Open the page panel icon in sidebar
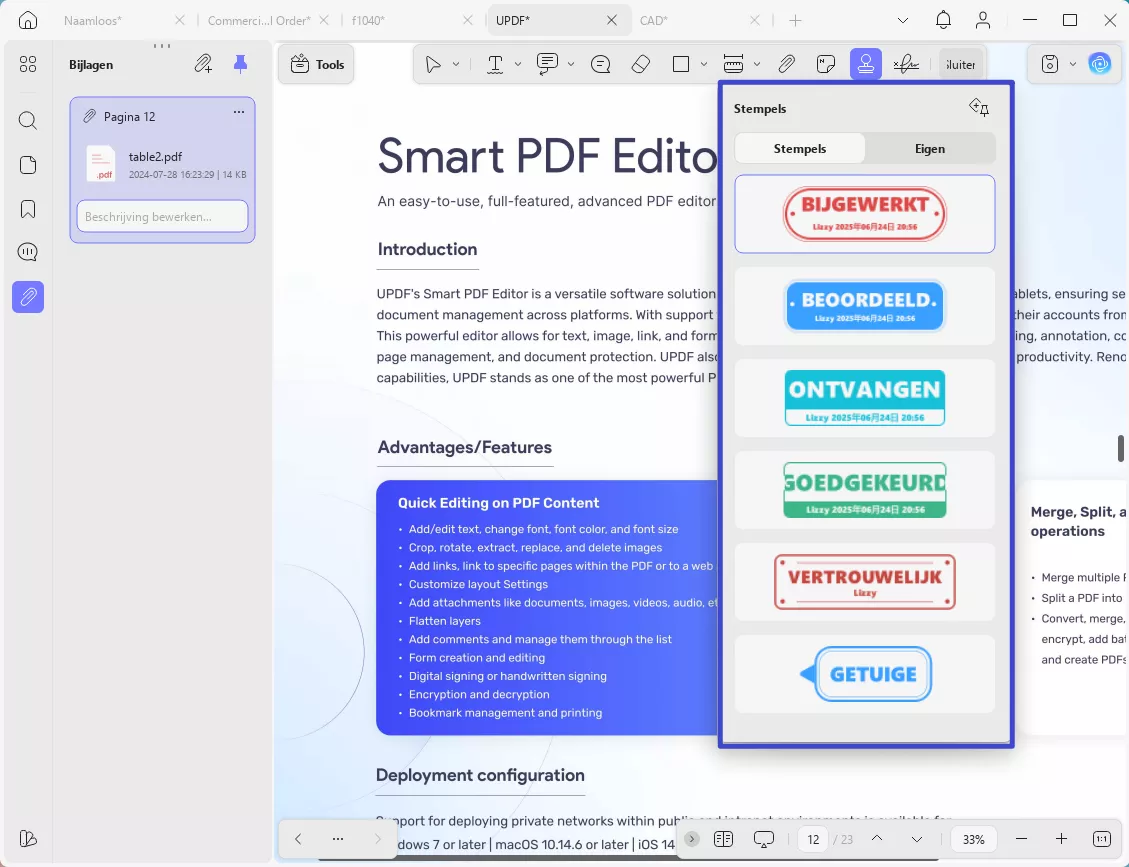This screenshot has width=1129, height=867. (x=27, y=165)
